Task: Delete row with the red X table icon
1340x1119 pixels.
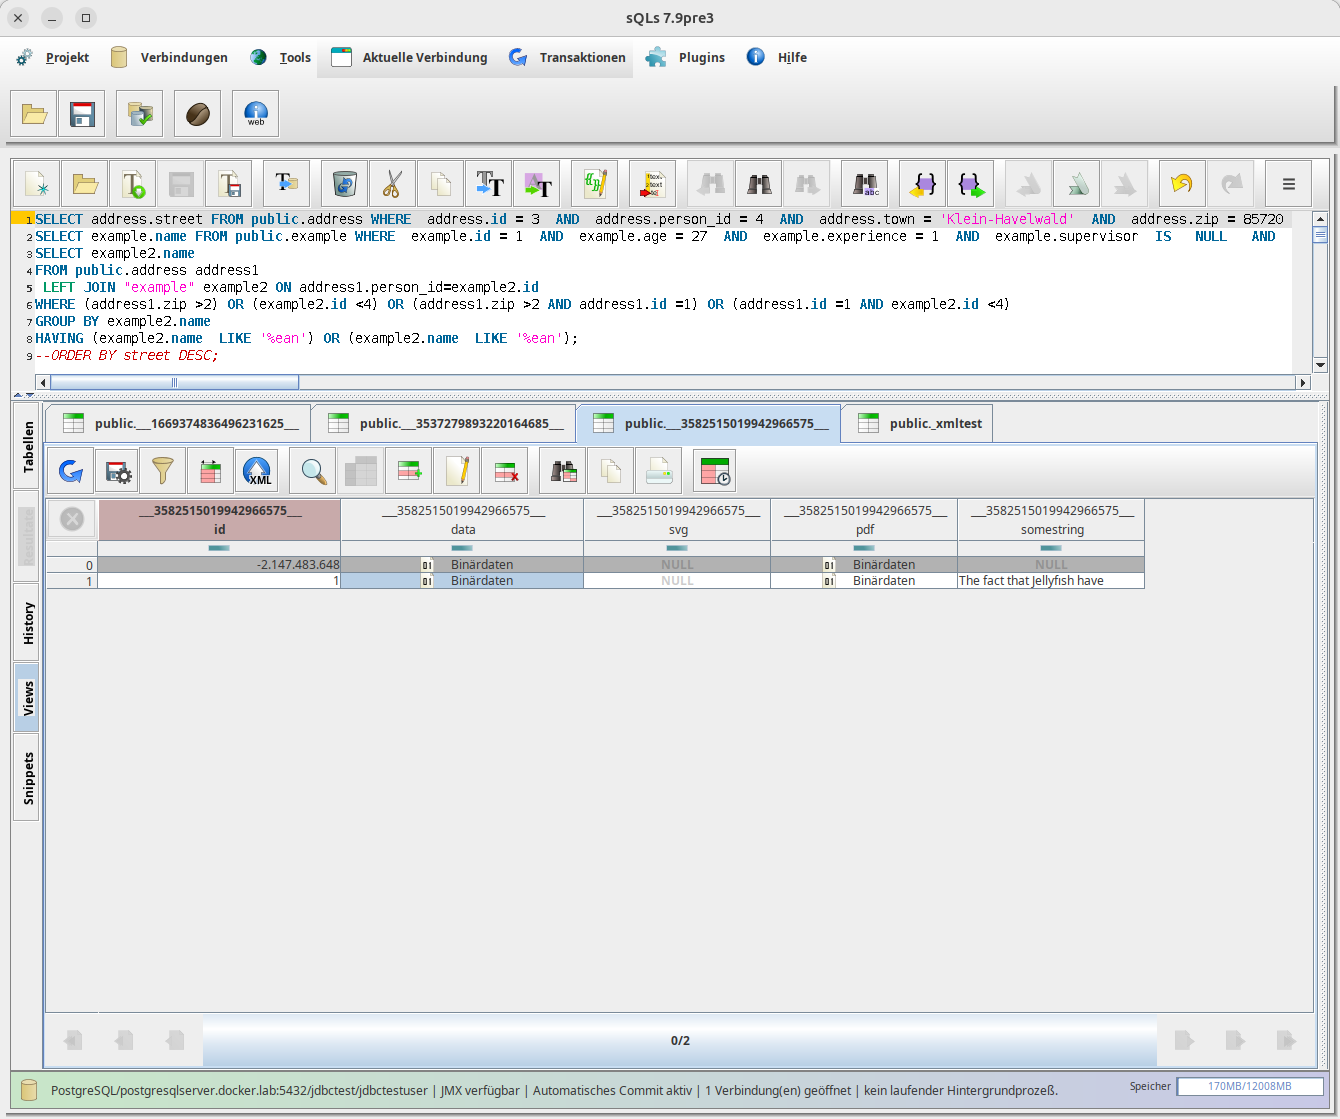Action: [x=505, y=471]
